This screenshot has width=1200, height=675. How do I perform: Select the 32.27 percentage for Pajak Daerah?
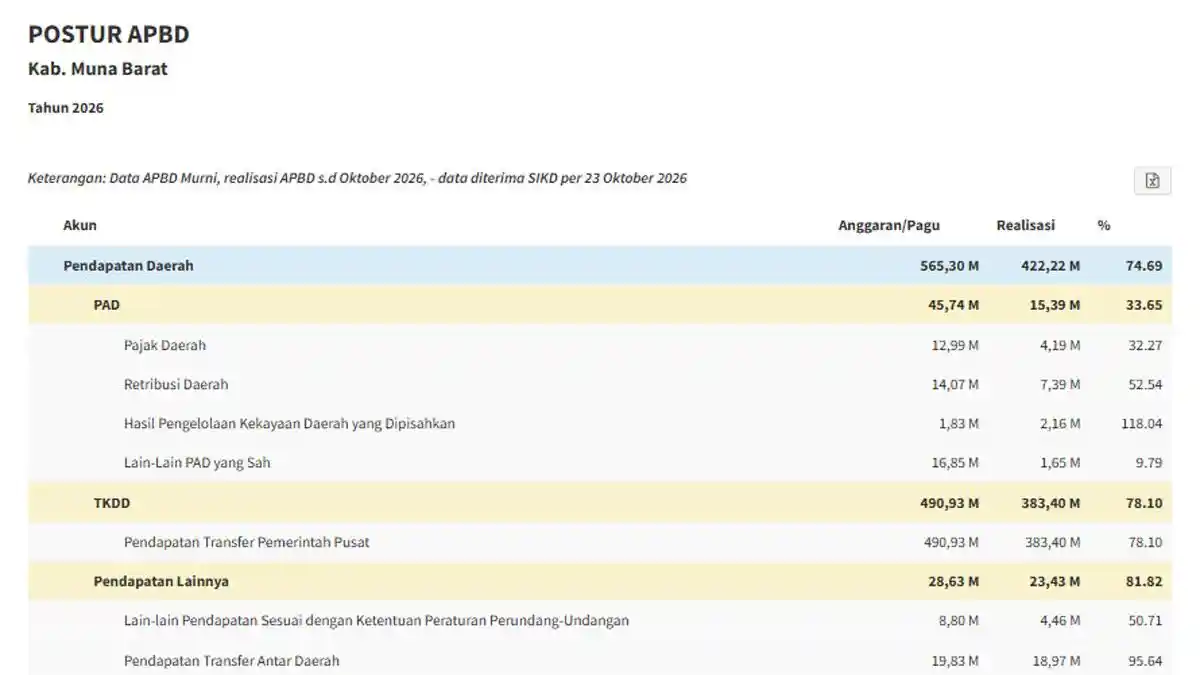click(1145, 345)
